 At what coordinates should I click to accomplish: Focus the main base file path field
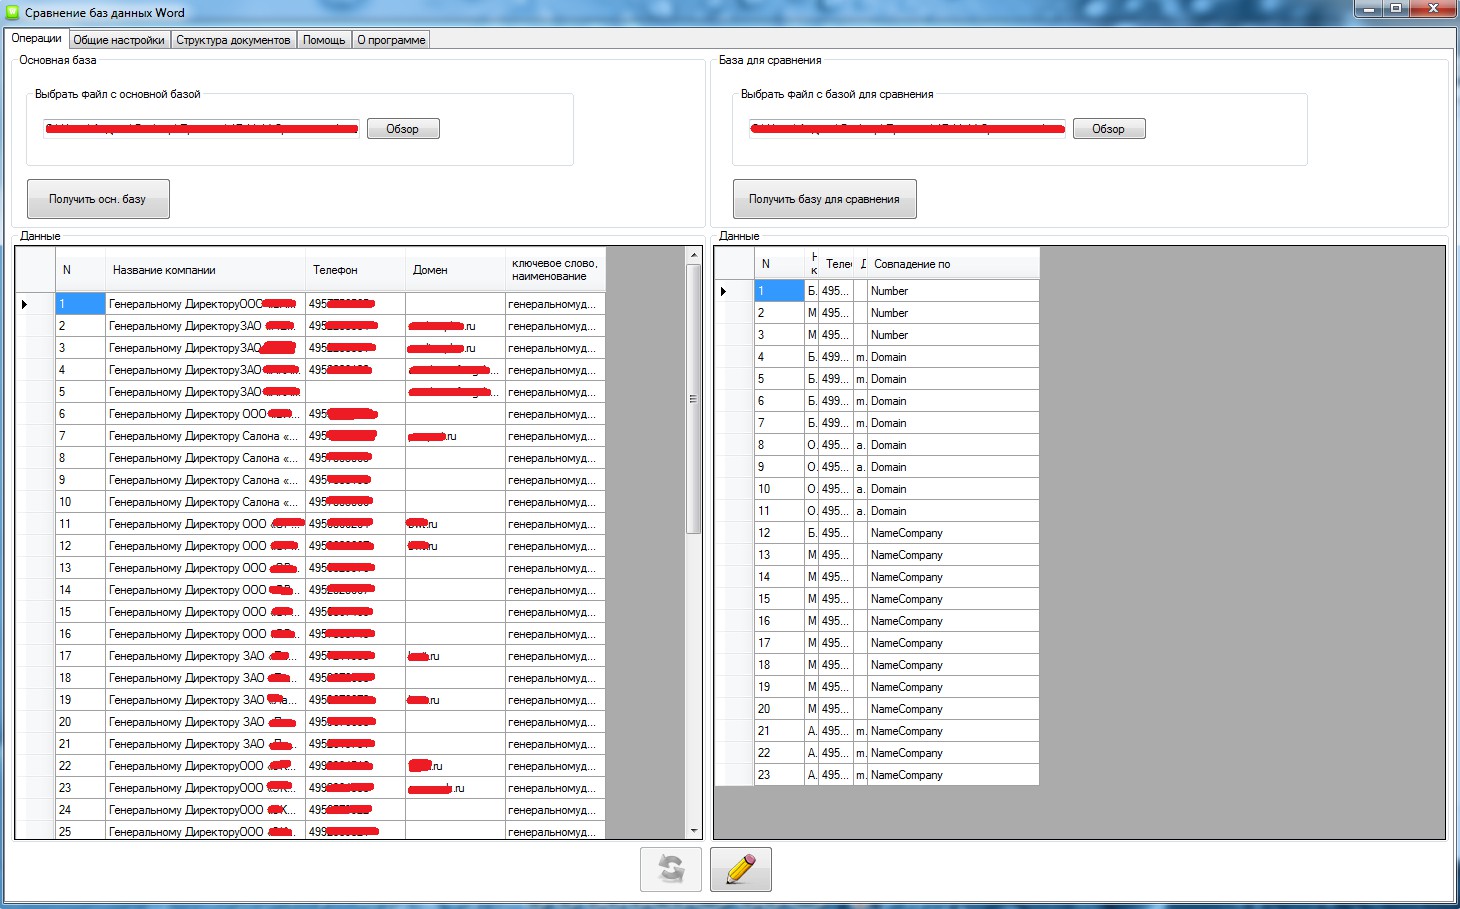click(201, 129)
